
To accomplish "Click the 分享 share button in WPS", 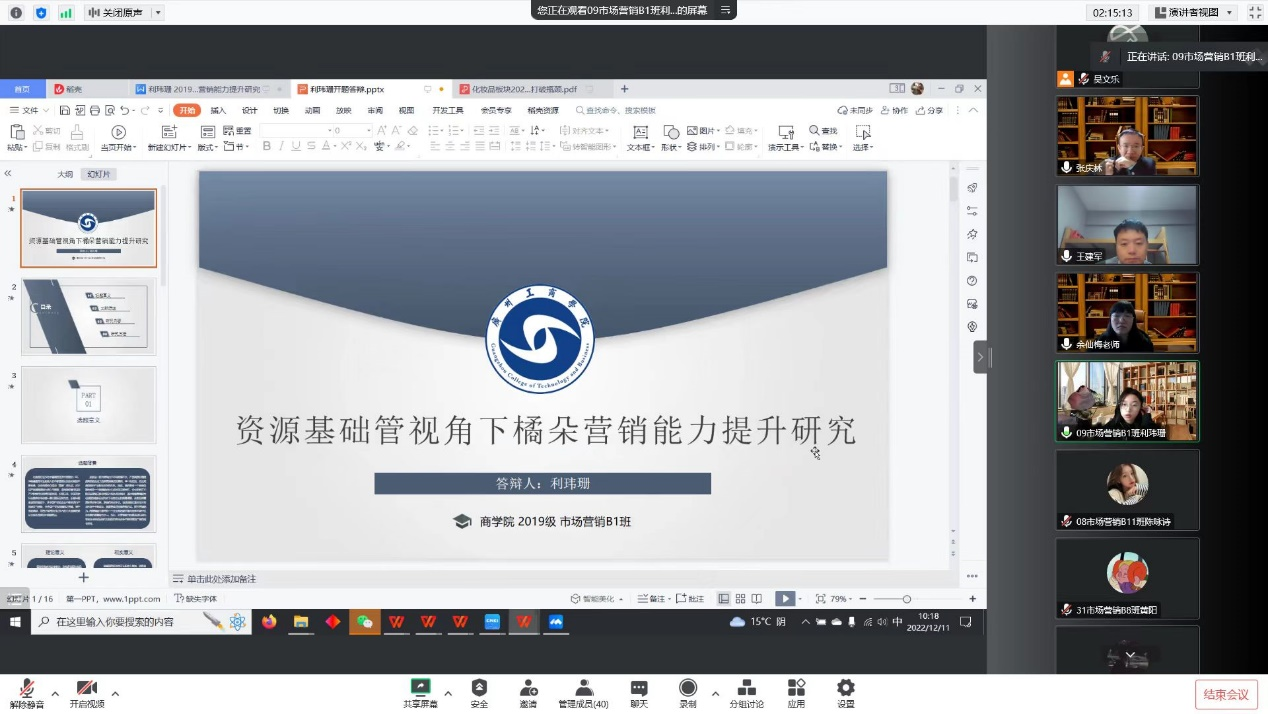I will [x=930, y=110].
